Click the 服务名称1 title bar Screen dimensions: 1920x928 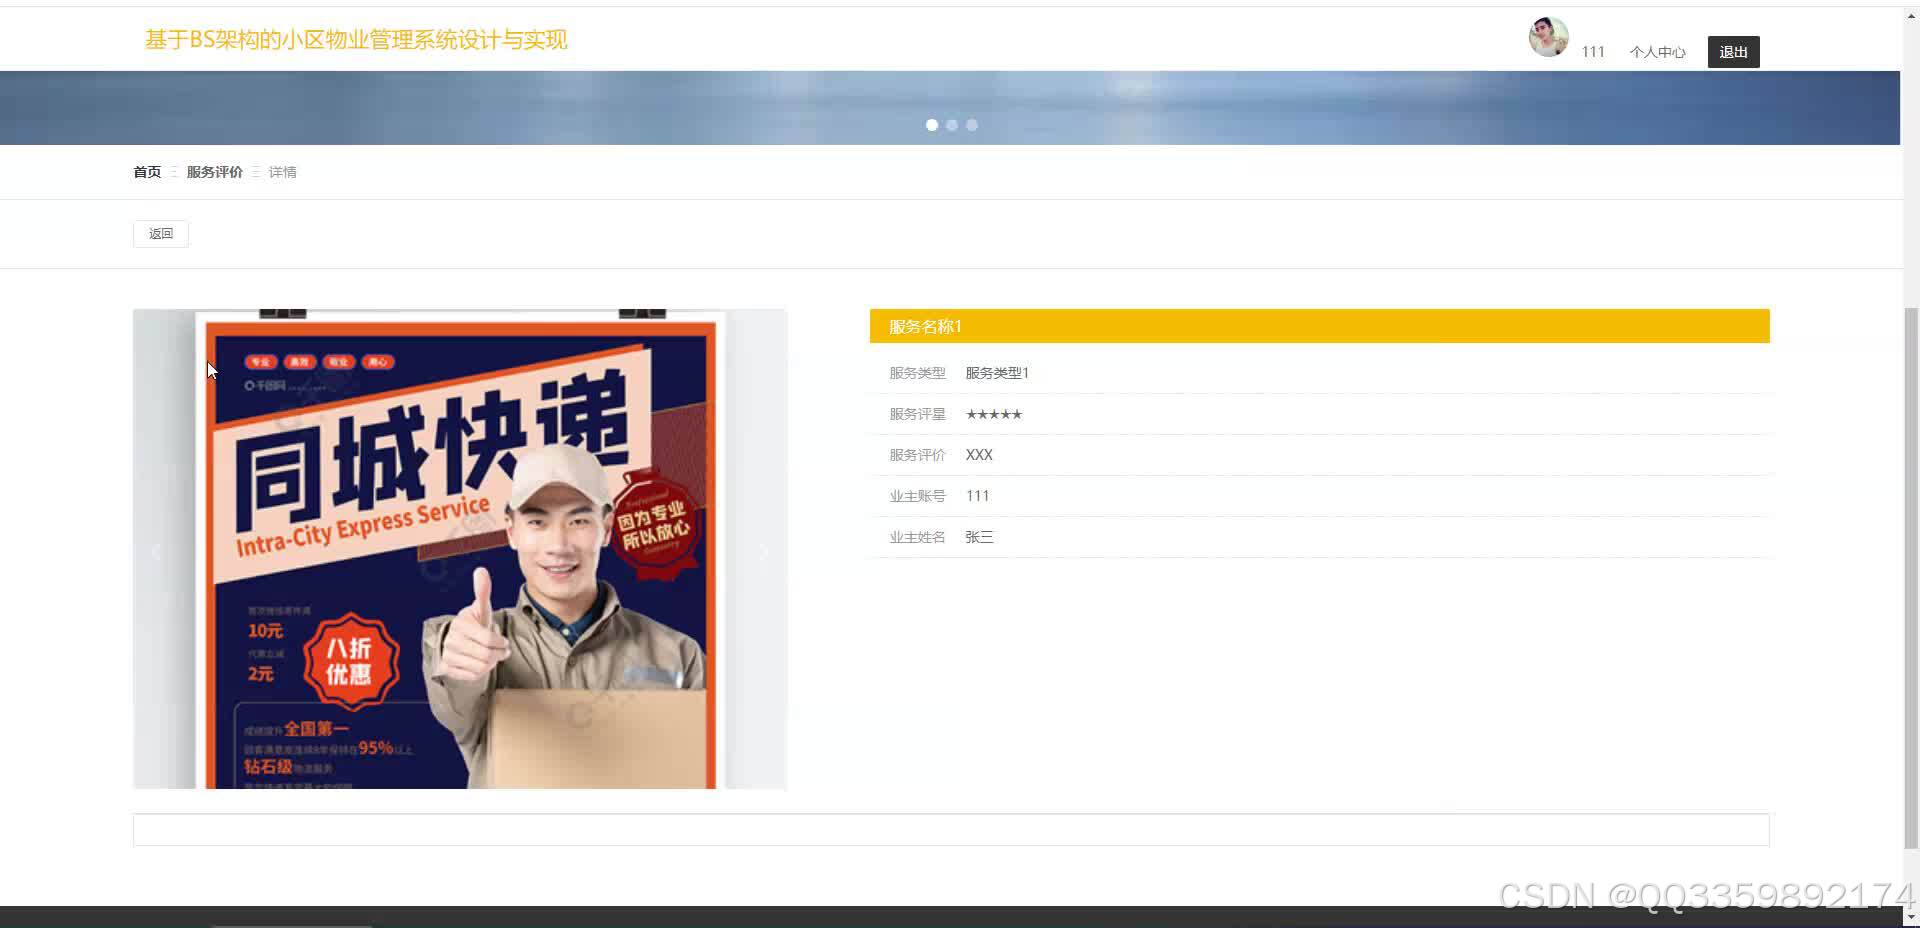pos(1320,326)
